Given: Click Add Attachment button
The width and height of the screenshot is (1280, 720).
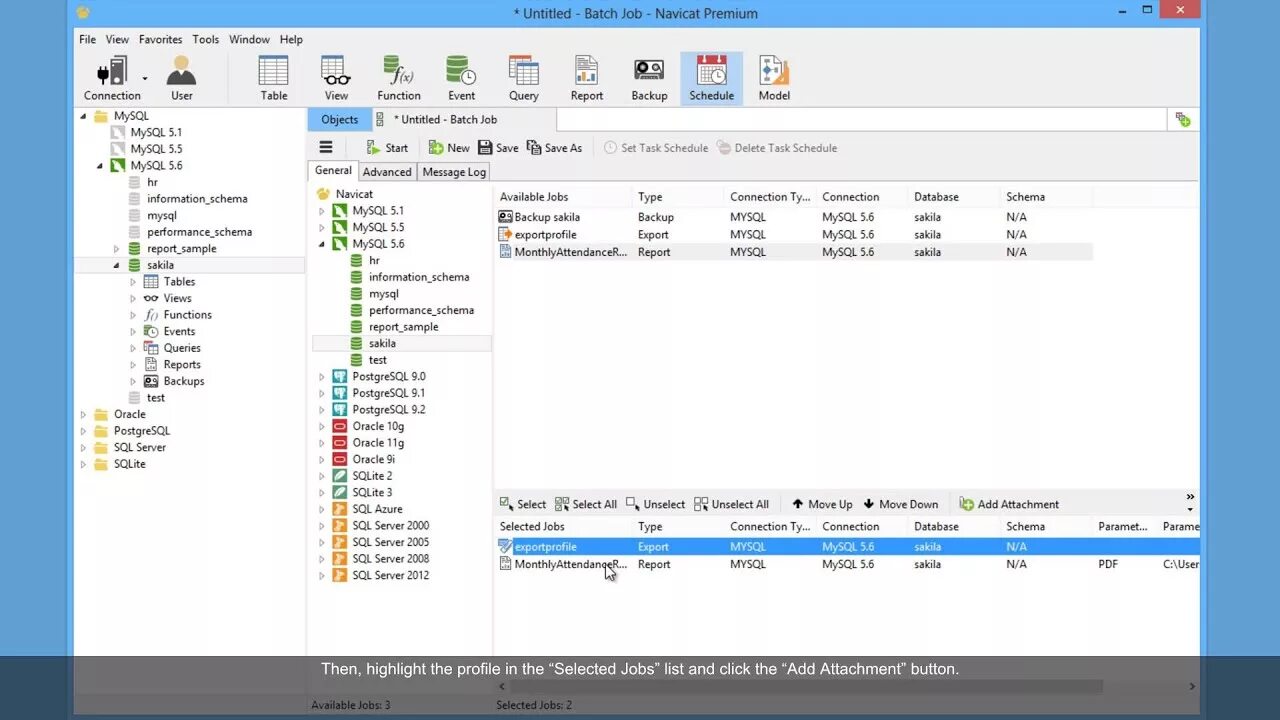Looking at the screenshot, I should [1009, 504].
